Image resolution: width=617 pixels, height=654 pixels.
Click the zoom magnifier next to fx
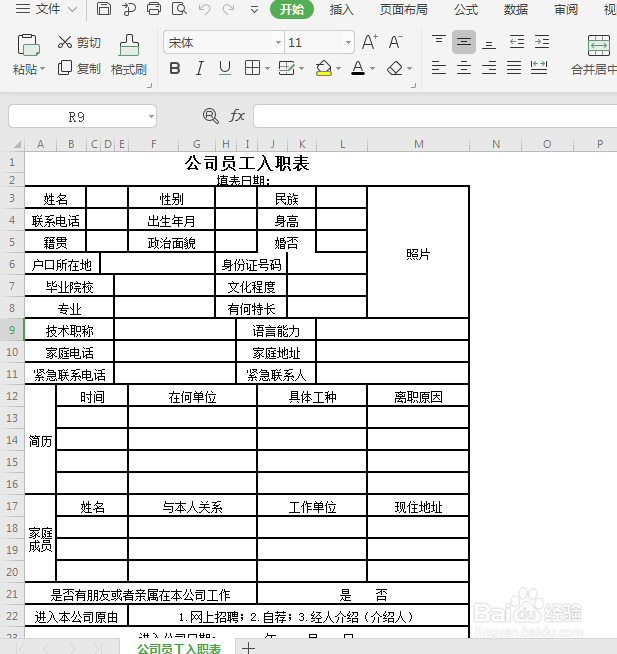coord(211,116)
